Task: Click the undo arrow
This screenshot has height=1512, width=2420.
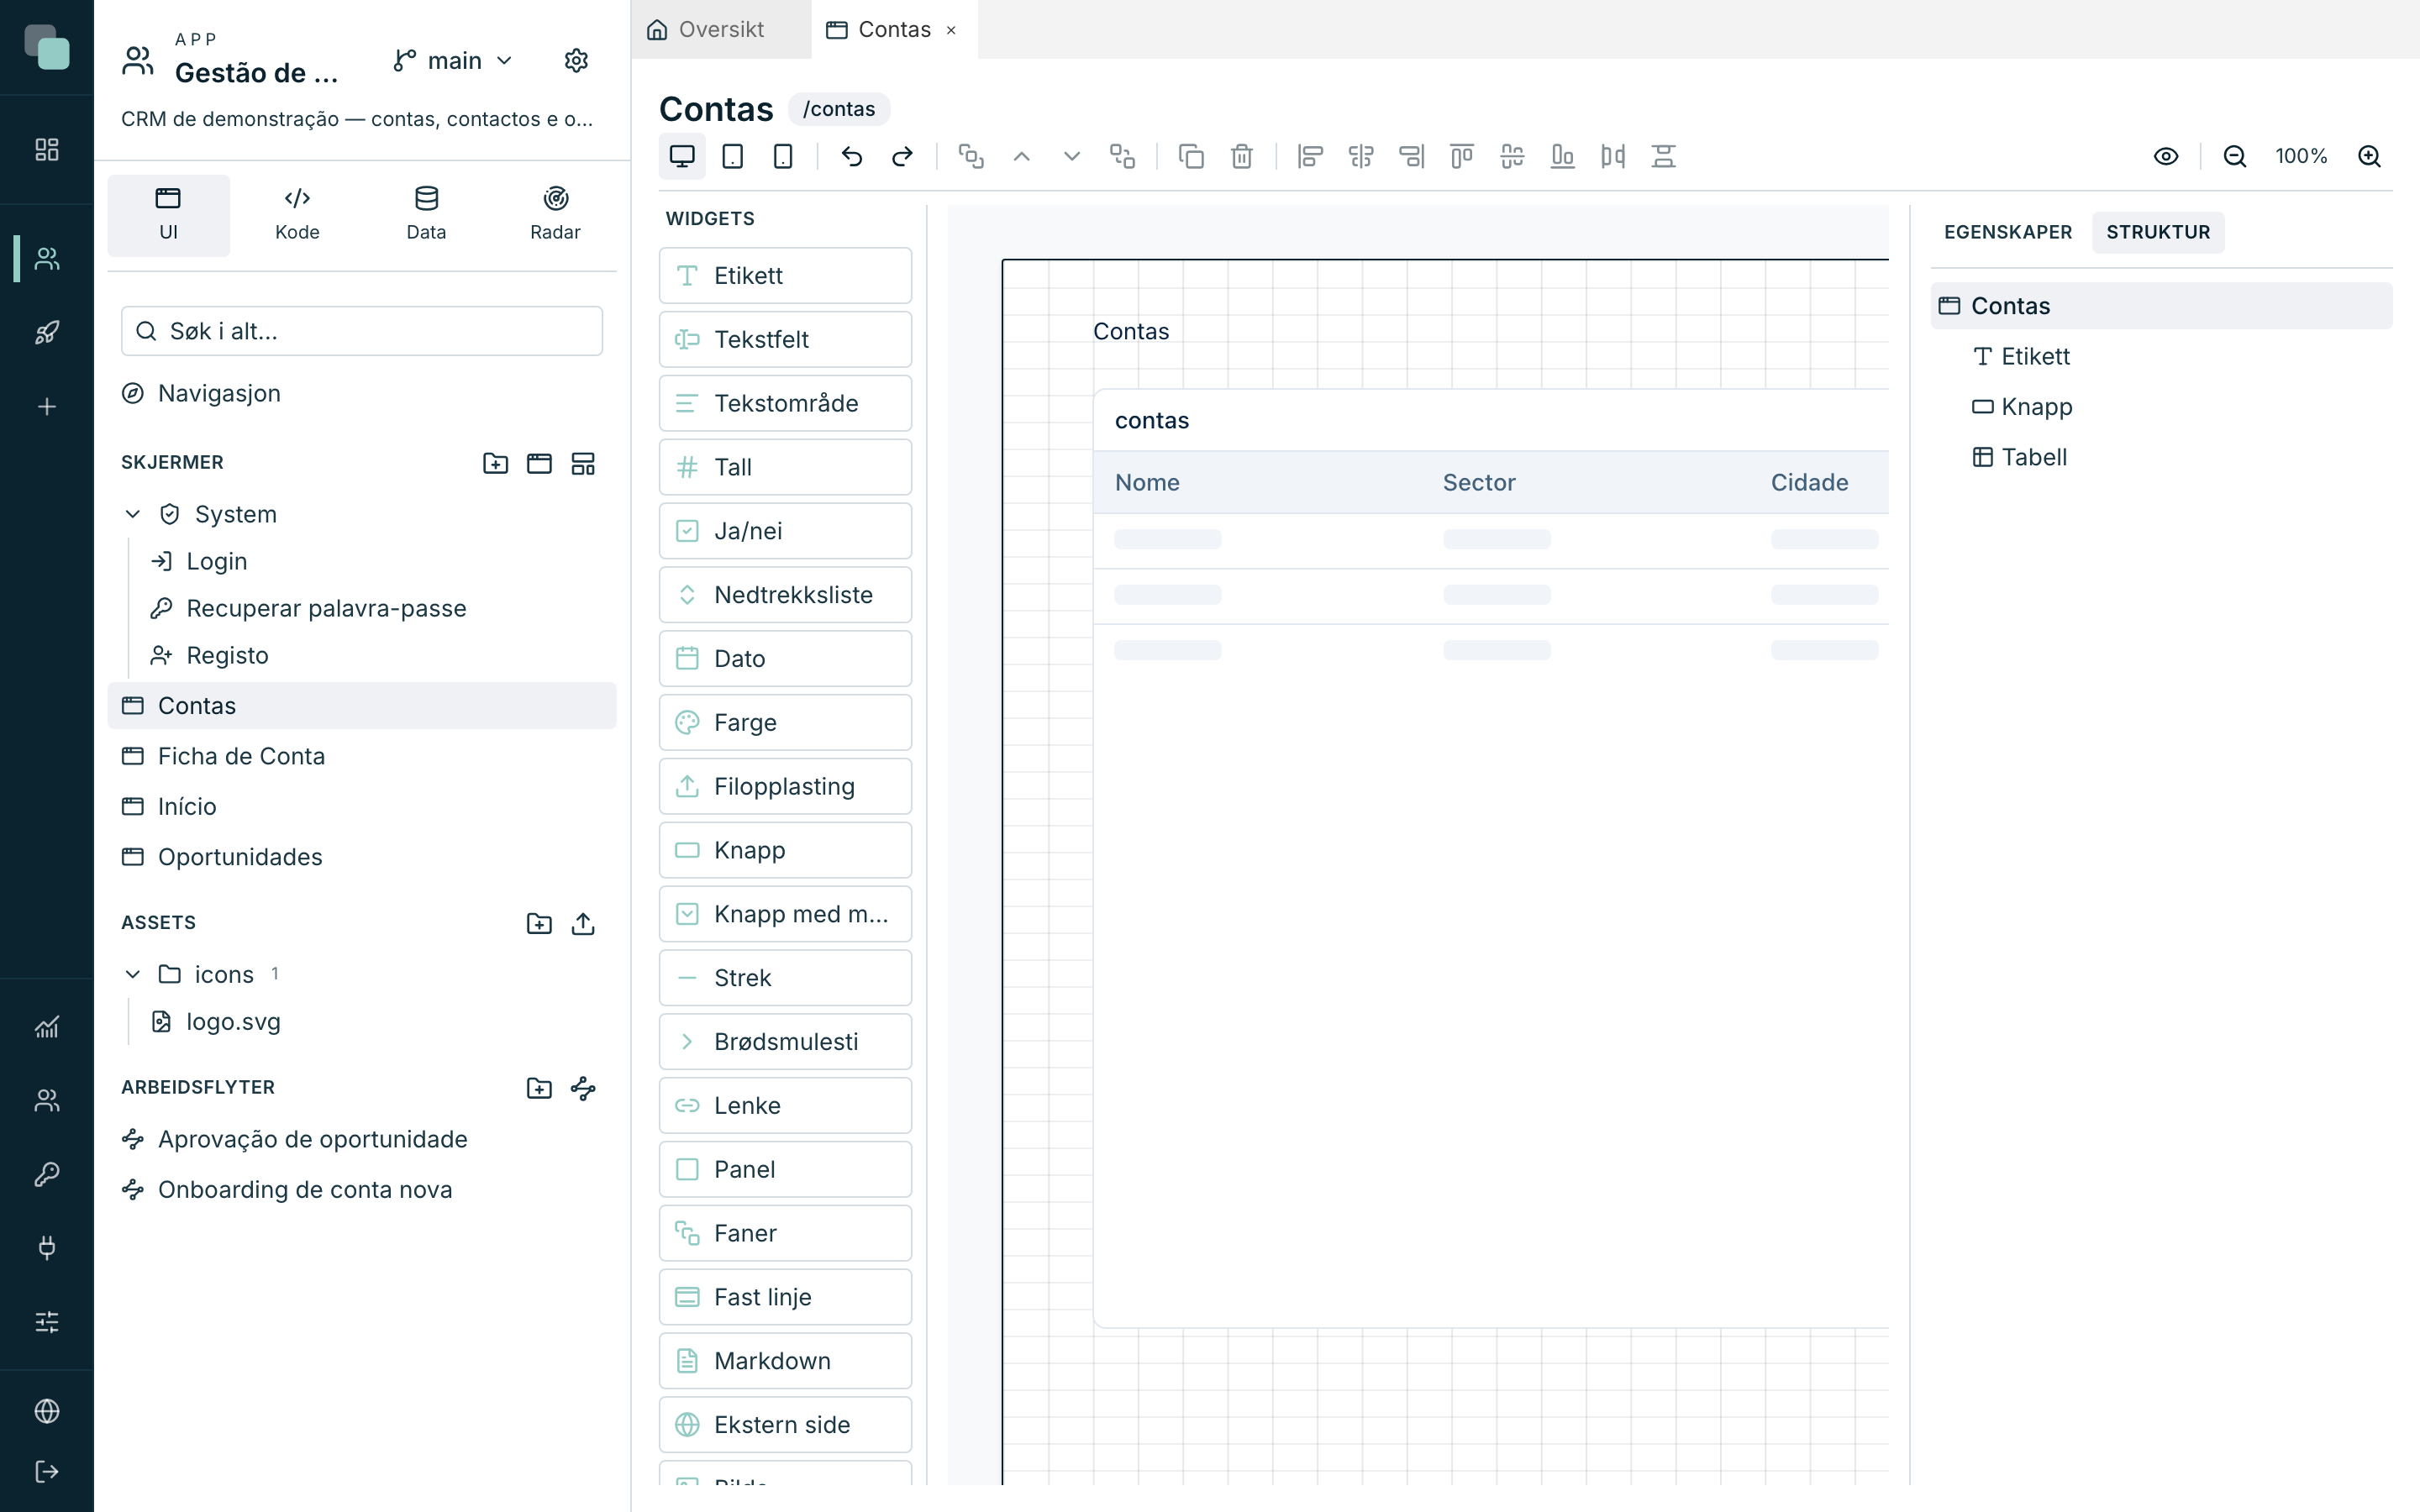Action: 852,156
